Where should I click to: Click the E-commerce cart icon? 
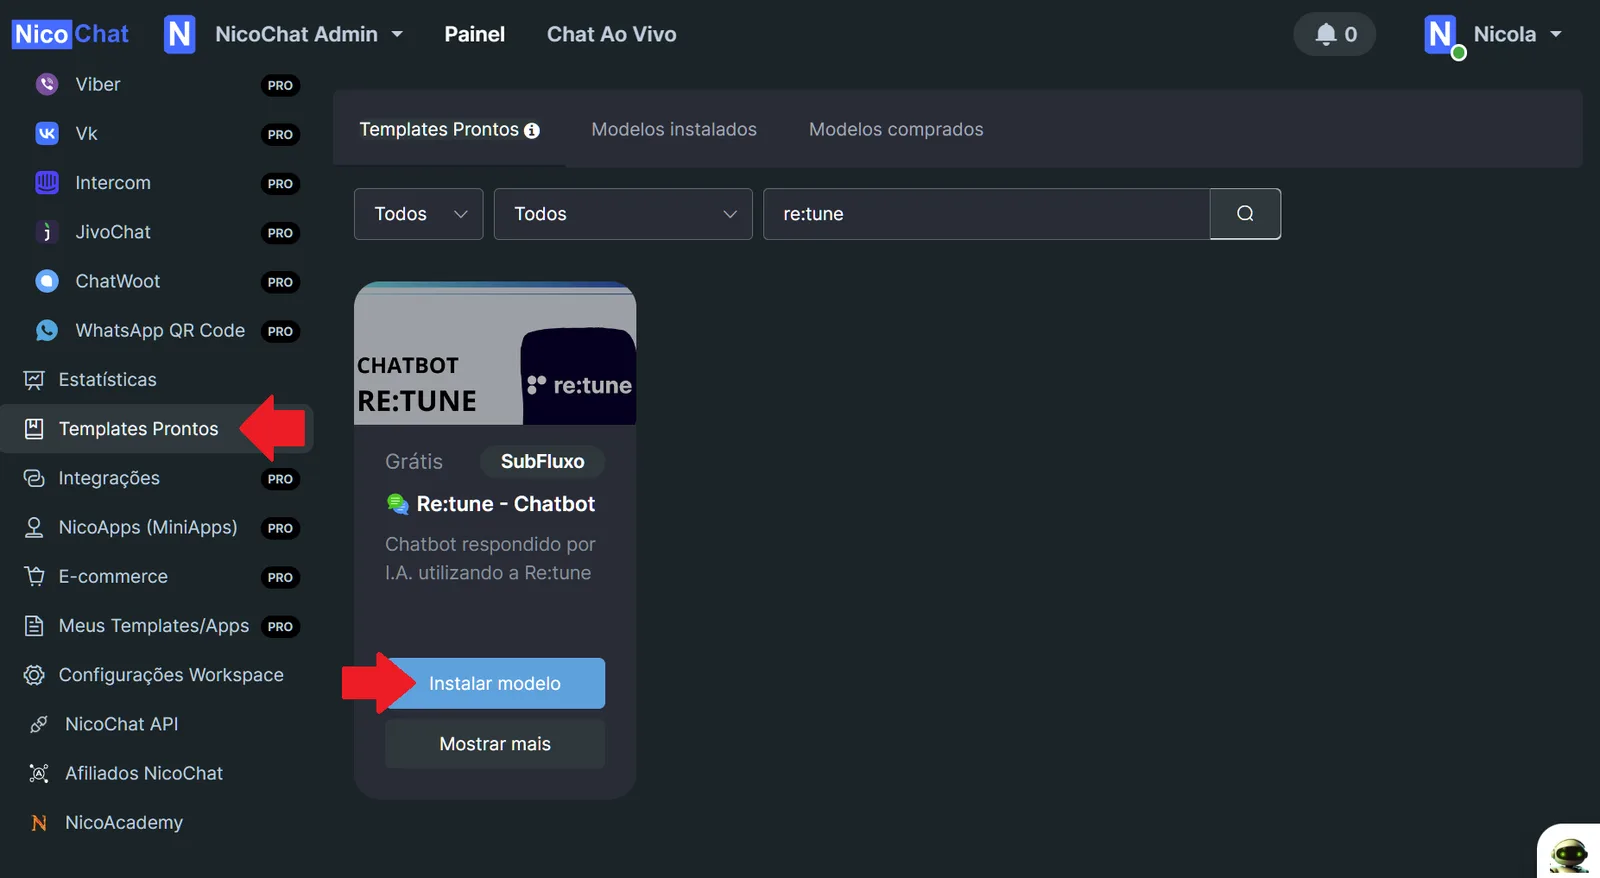(34, 576)
